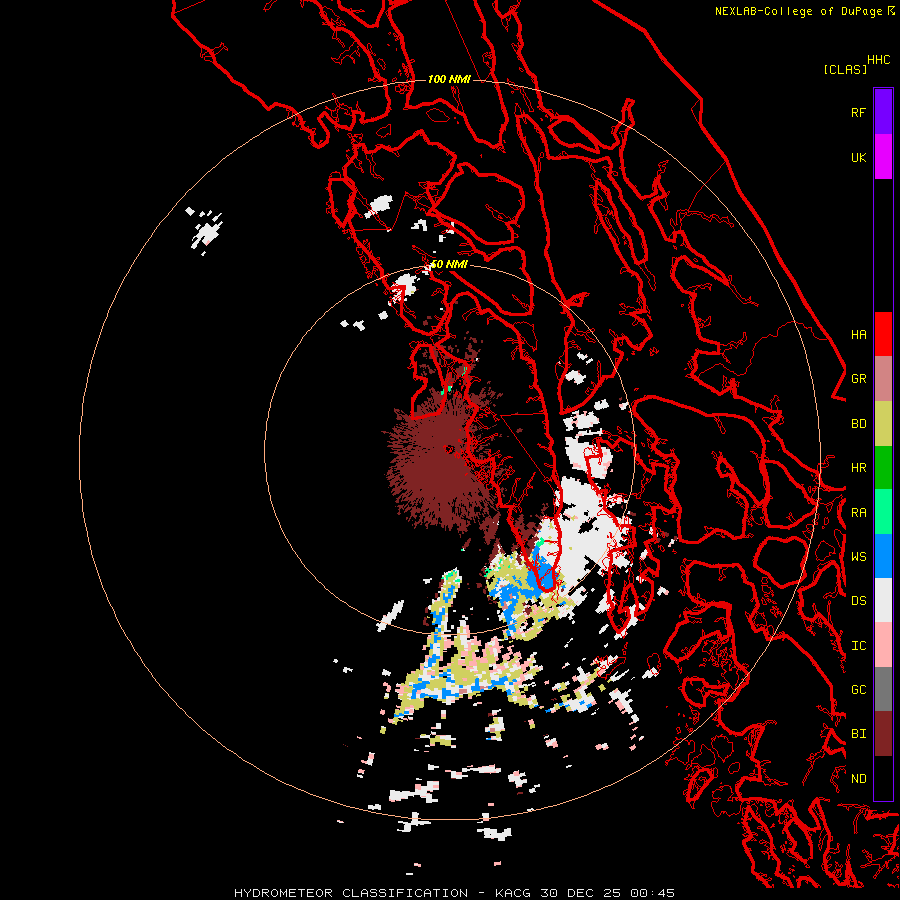Click the IC legend label
This screenshot has width=900, height=900.
(858, 646)
